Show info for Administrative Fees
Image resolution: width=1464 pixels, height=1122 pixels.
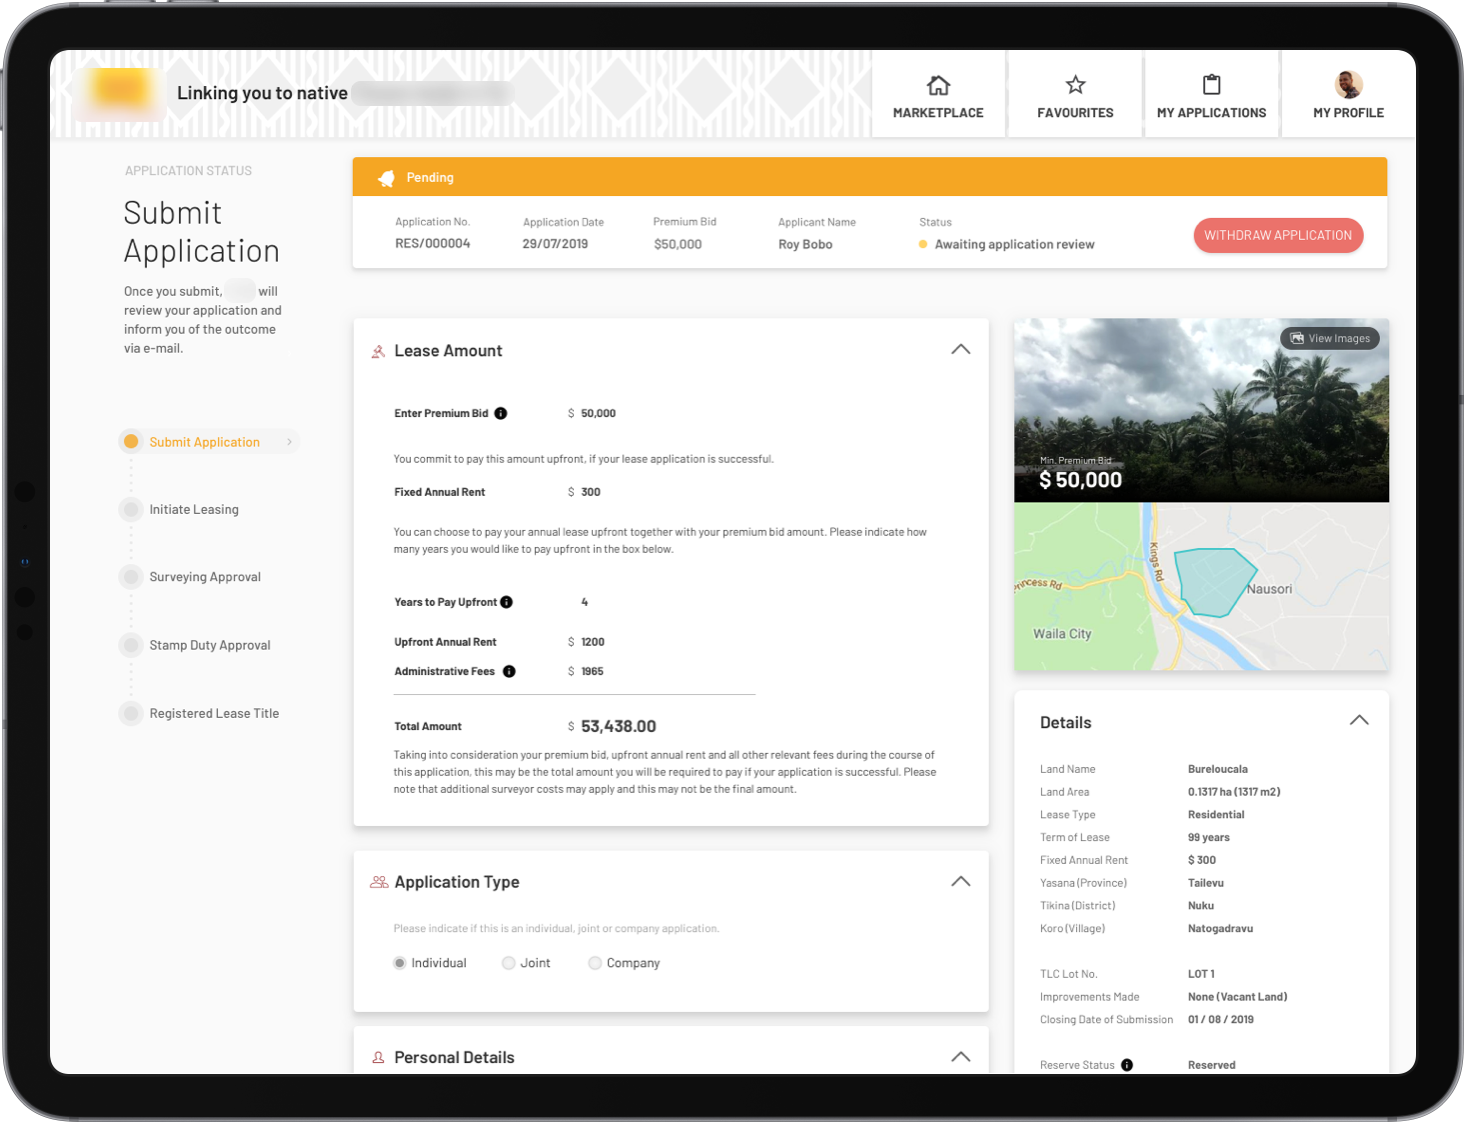[x=509, y=671]
